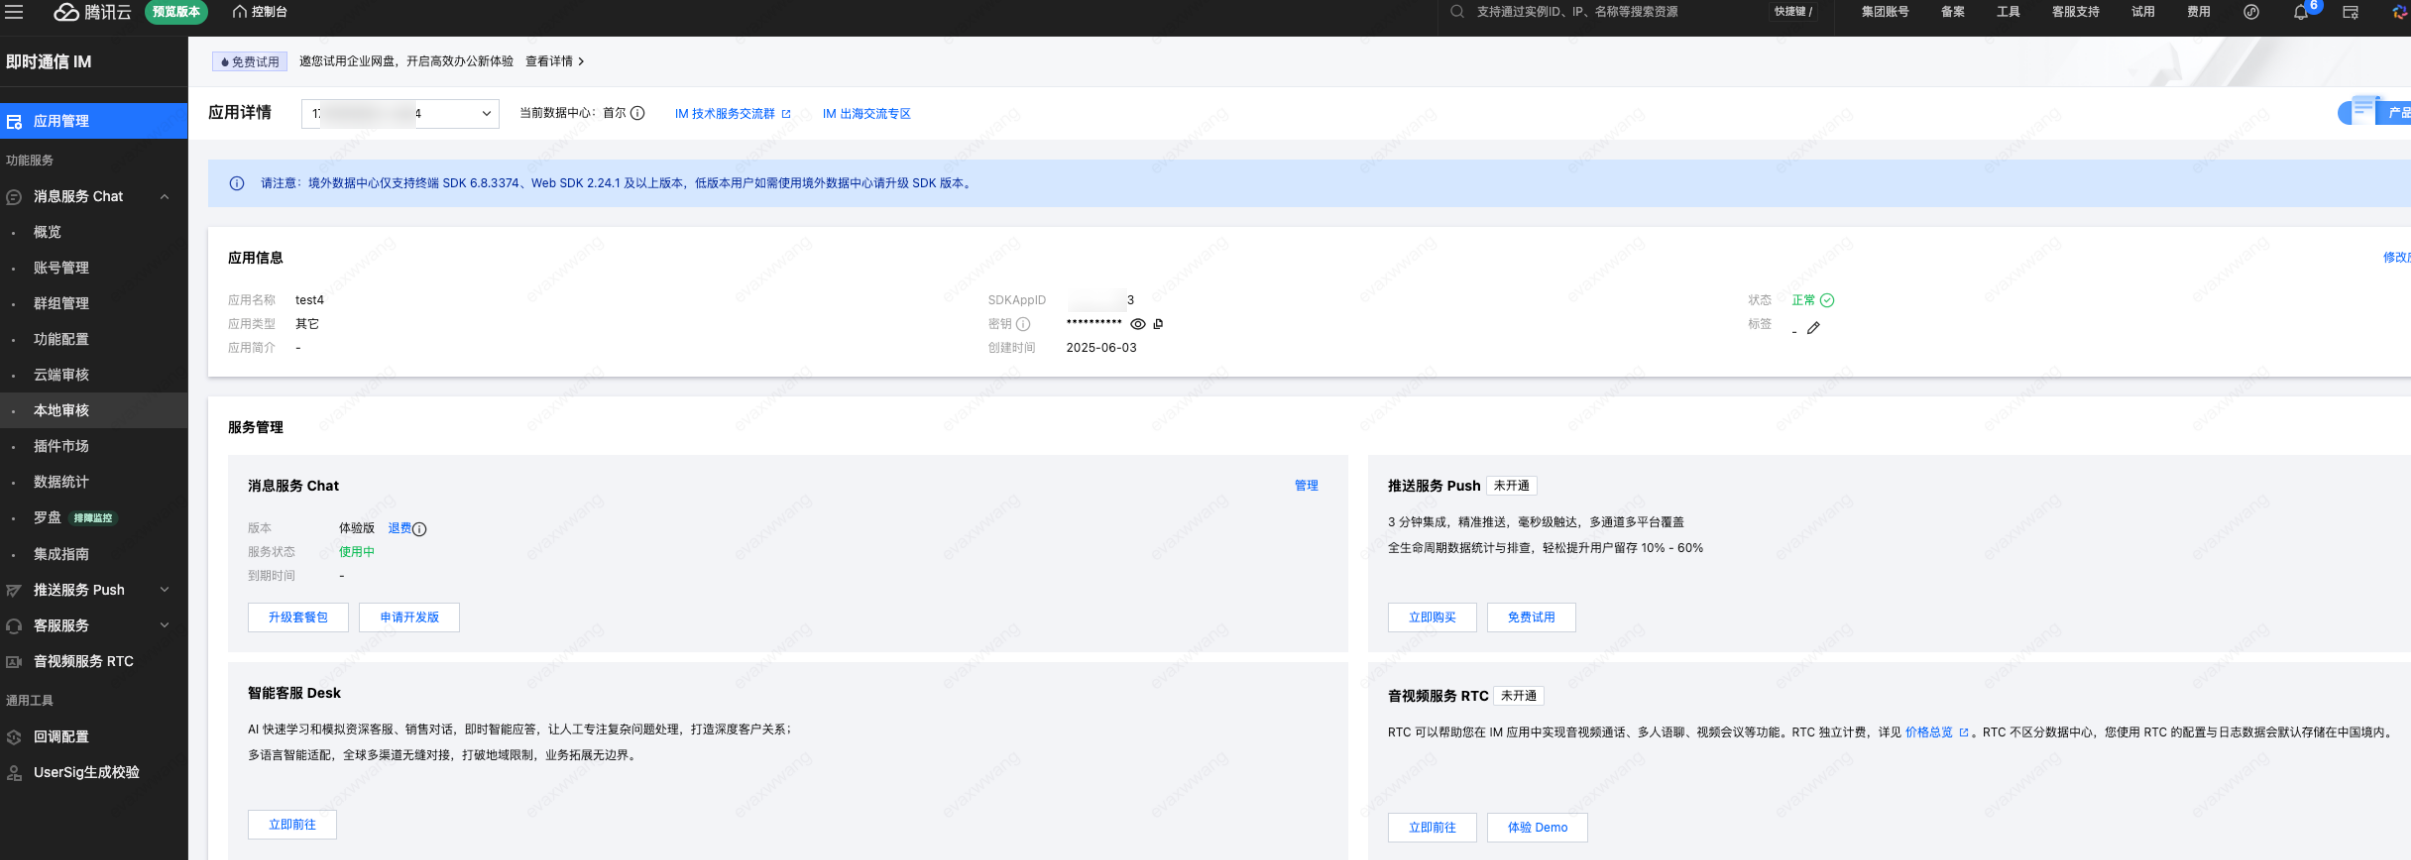Open 集团账号 in the top navigation
Screen dimensions: 2411x860
1885,12
